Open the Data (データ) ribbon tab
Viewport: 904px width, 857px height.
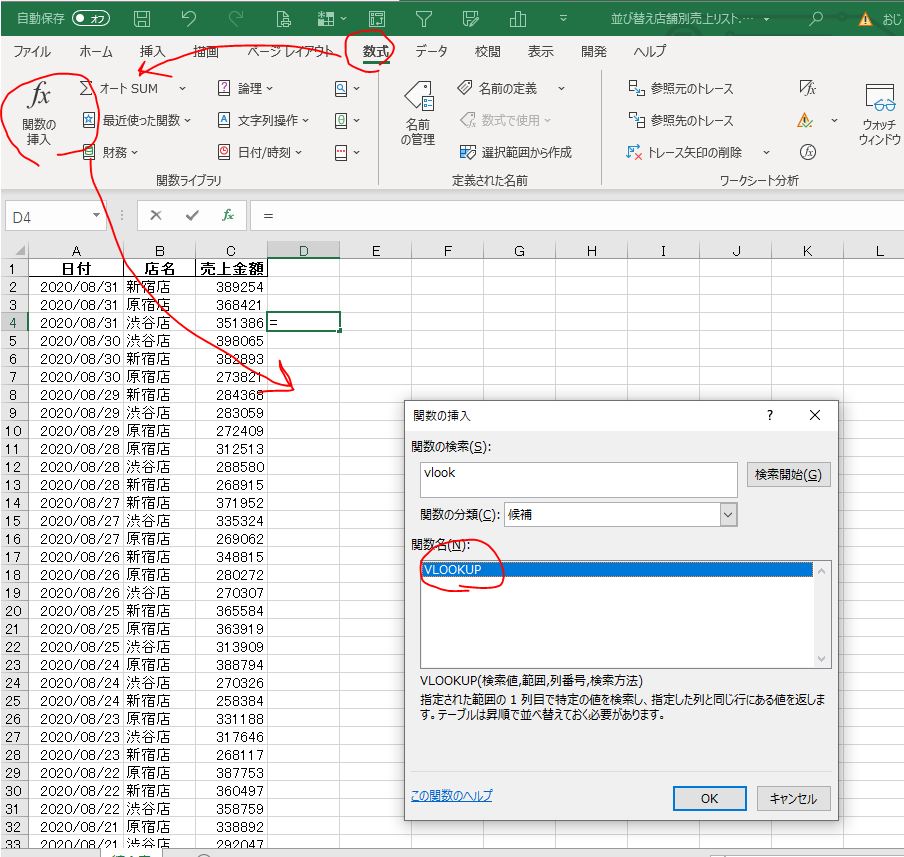(431, 51)
